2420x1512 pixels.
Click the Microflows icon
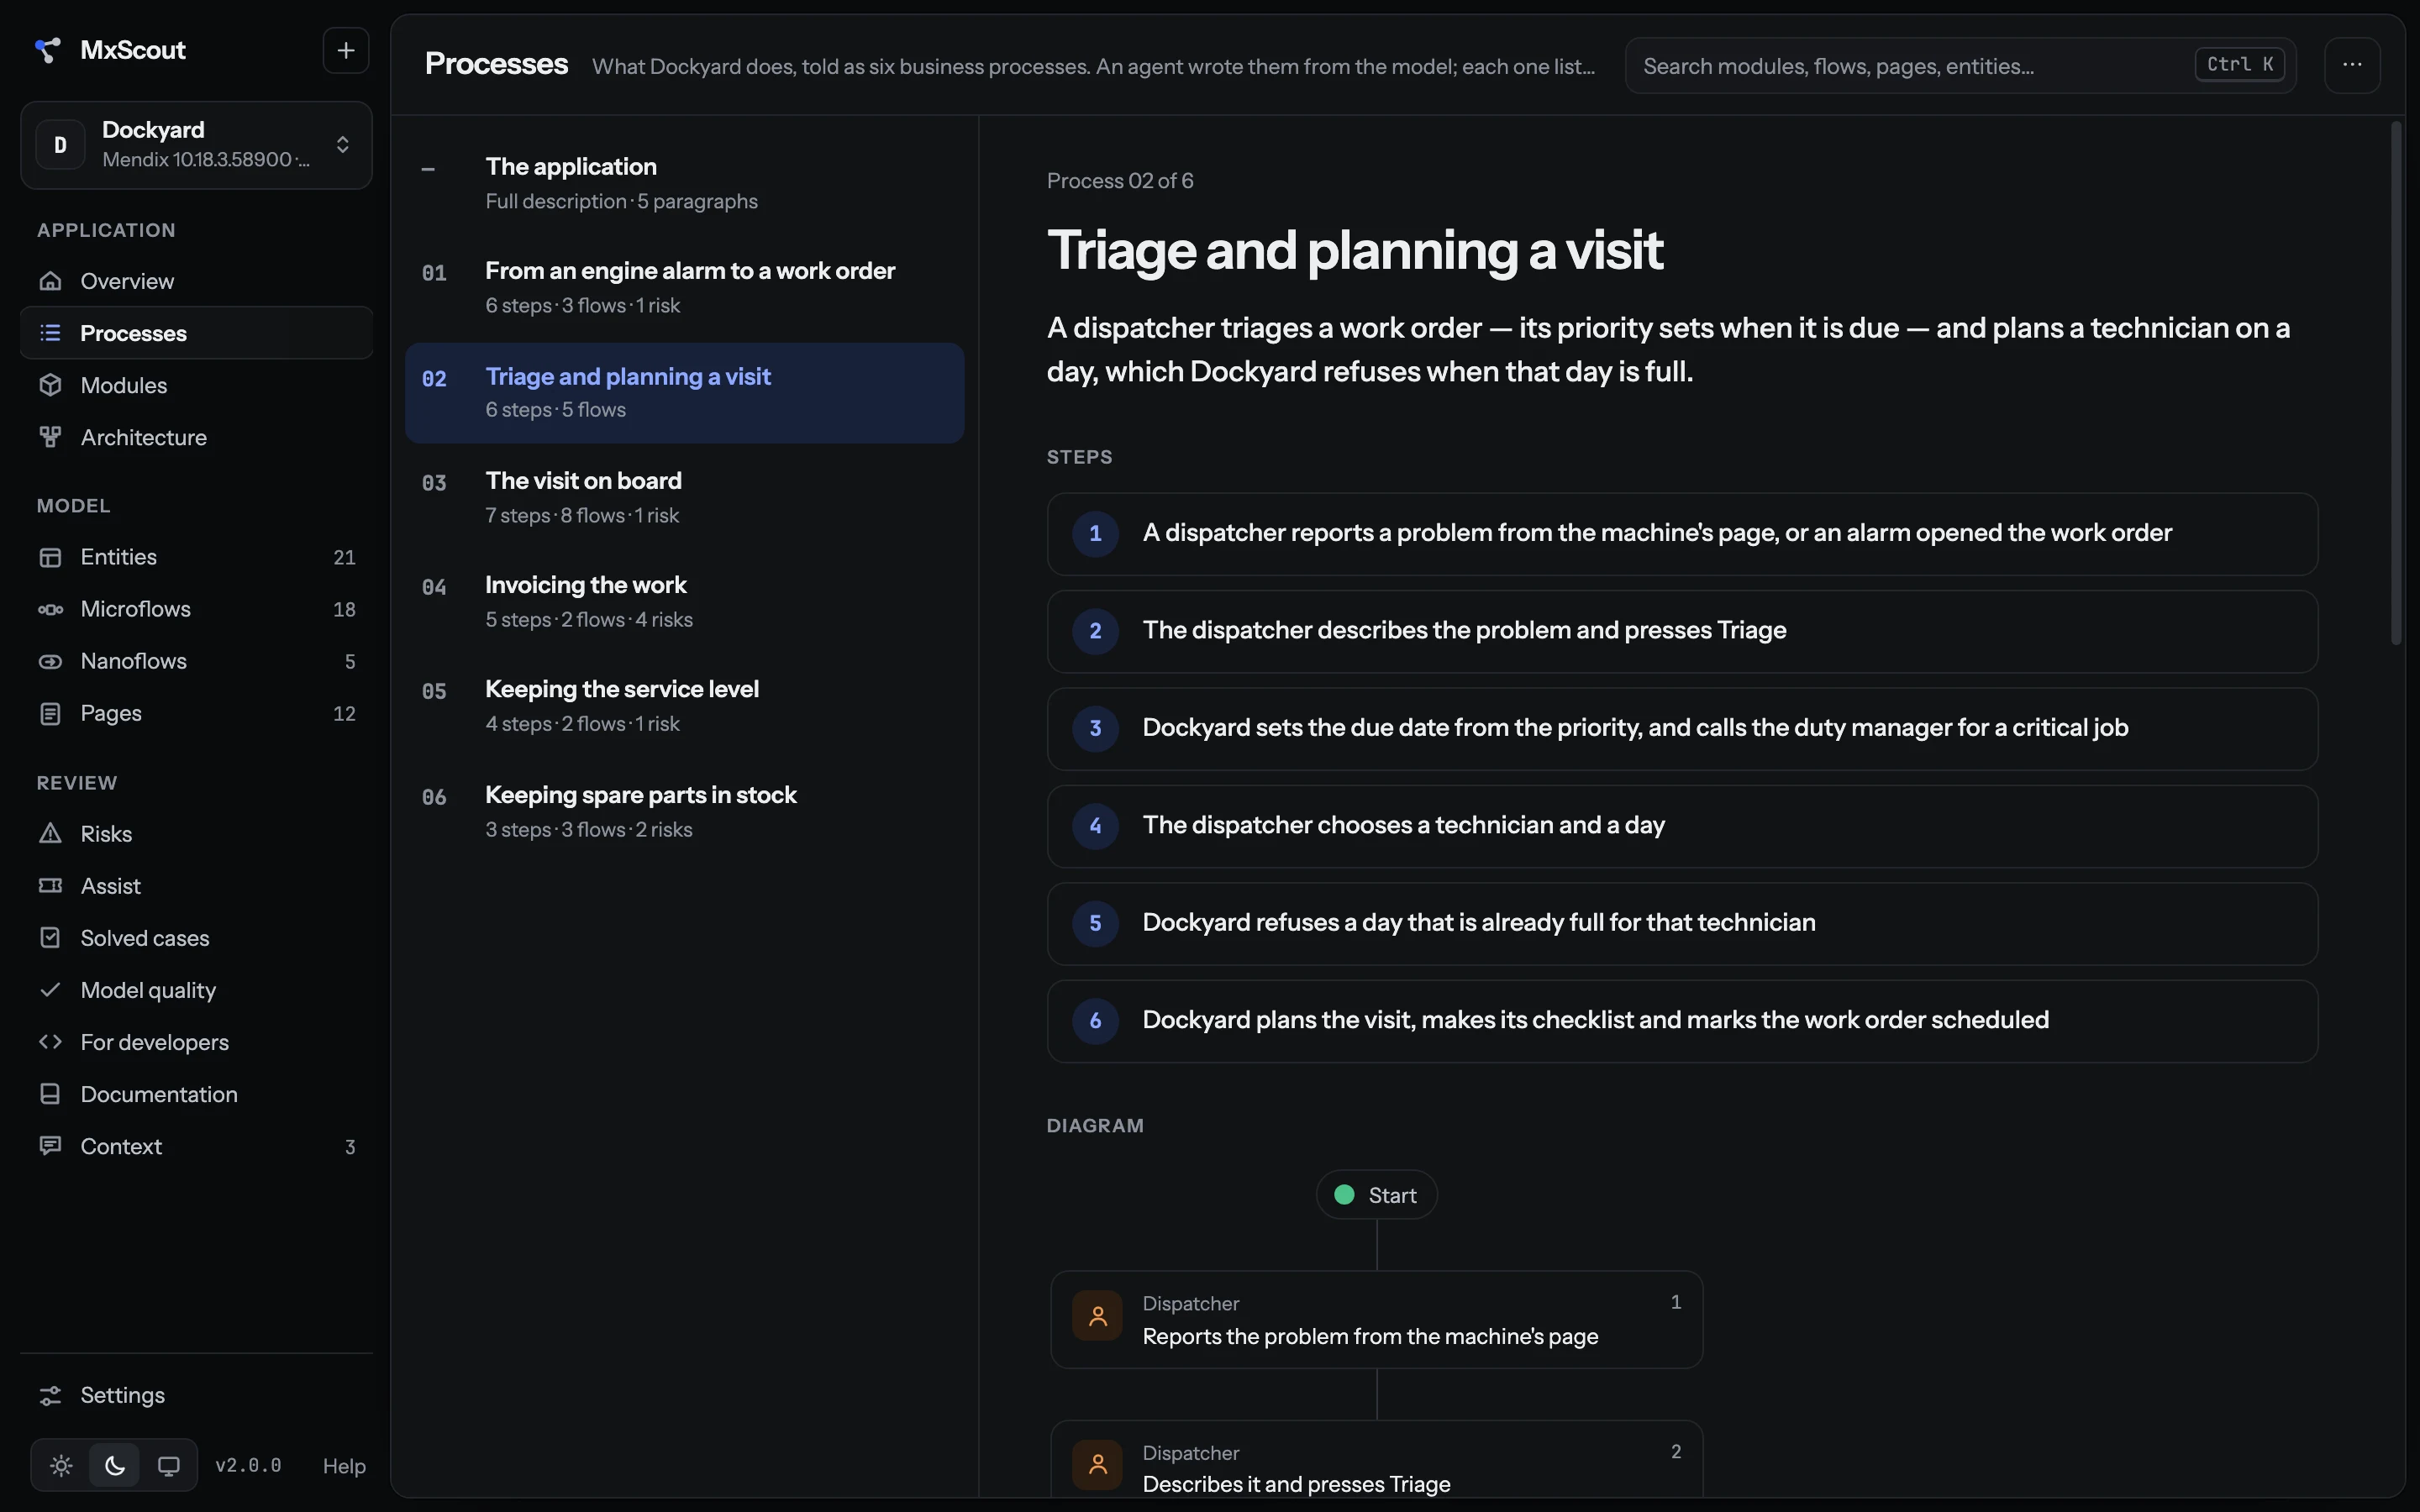50,609
